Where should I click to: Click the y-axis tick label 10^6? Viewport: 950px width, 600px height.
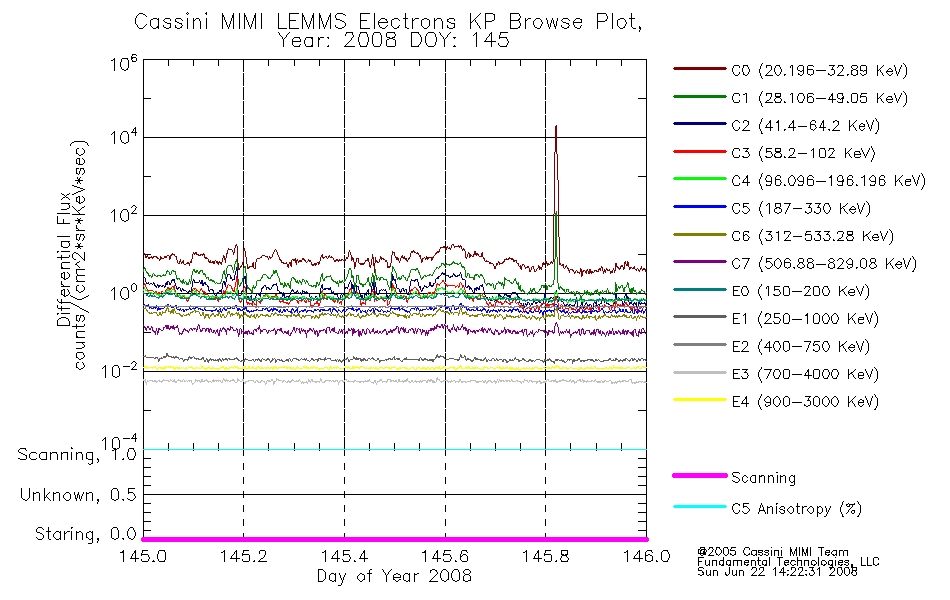coord(124,62)
